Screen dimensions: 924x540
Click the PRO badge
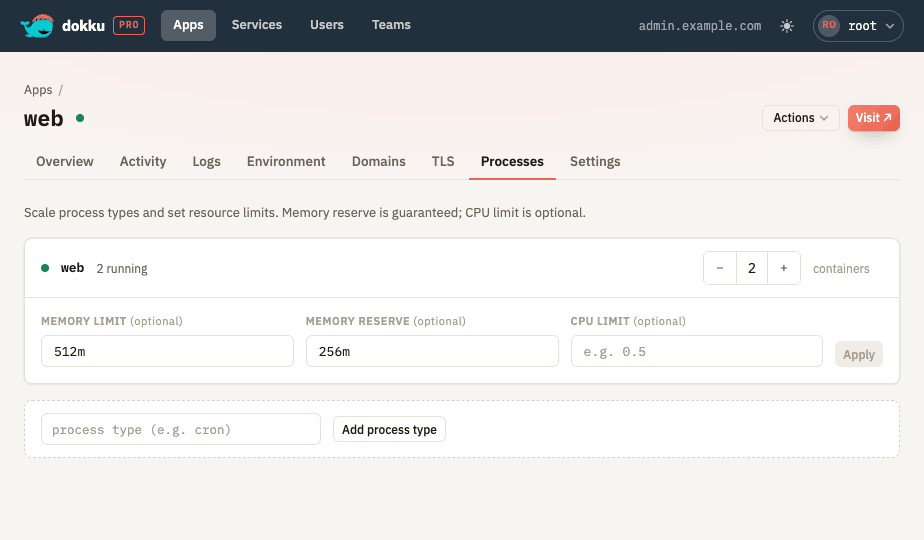click(129, 25)
